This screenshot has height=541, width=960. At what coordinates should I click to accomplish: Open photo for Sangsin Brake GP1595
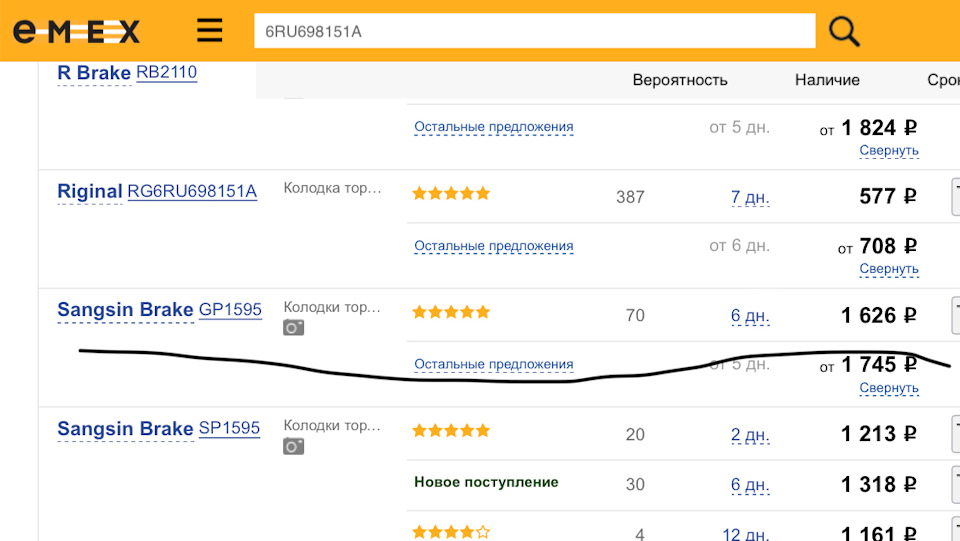pyautogui.click(x=293, y=327)
